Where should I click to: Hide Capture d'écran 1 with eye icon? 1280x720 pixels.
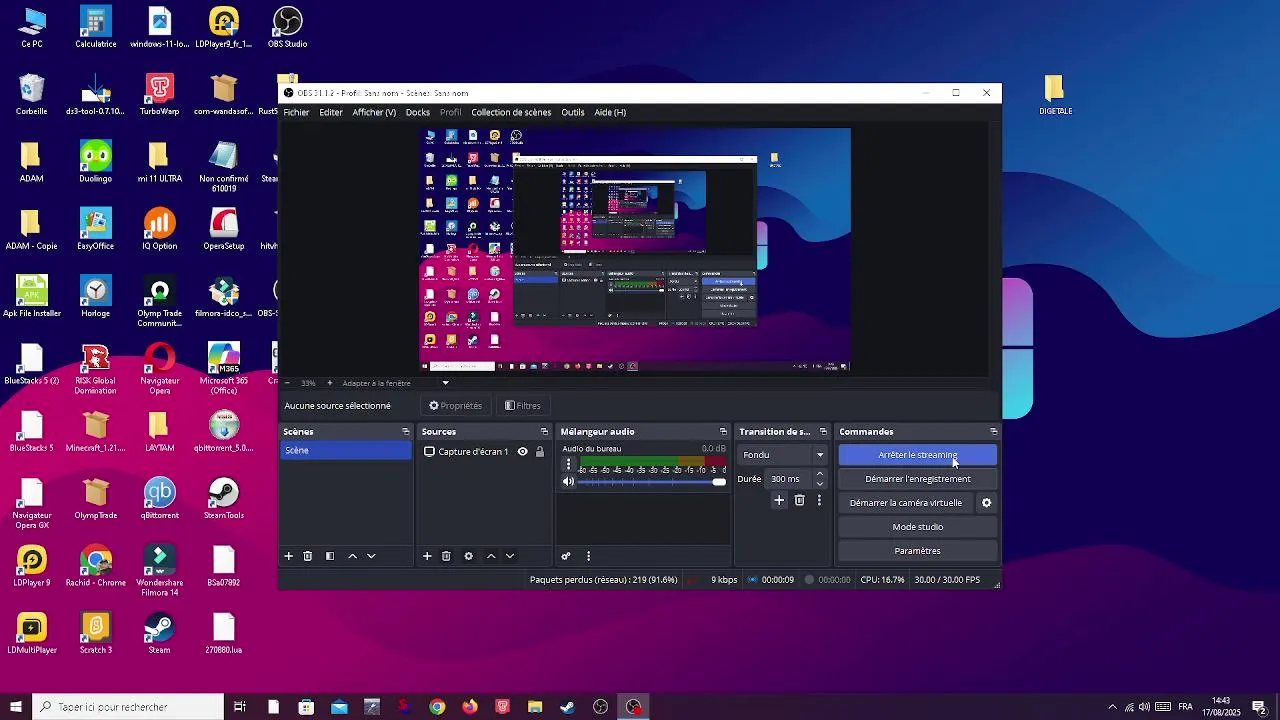pos(522,452)
